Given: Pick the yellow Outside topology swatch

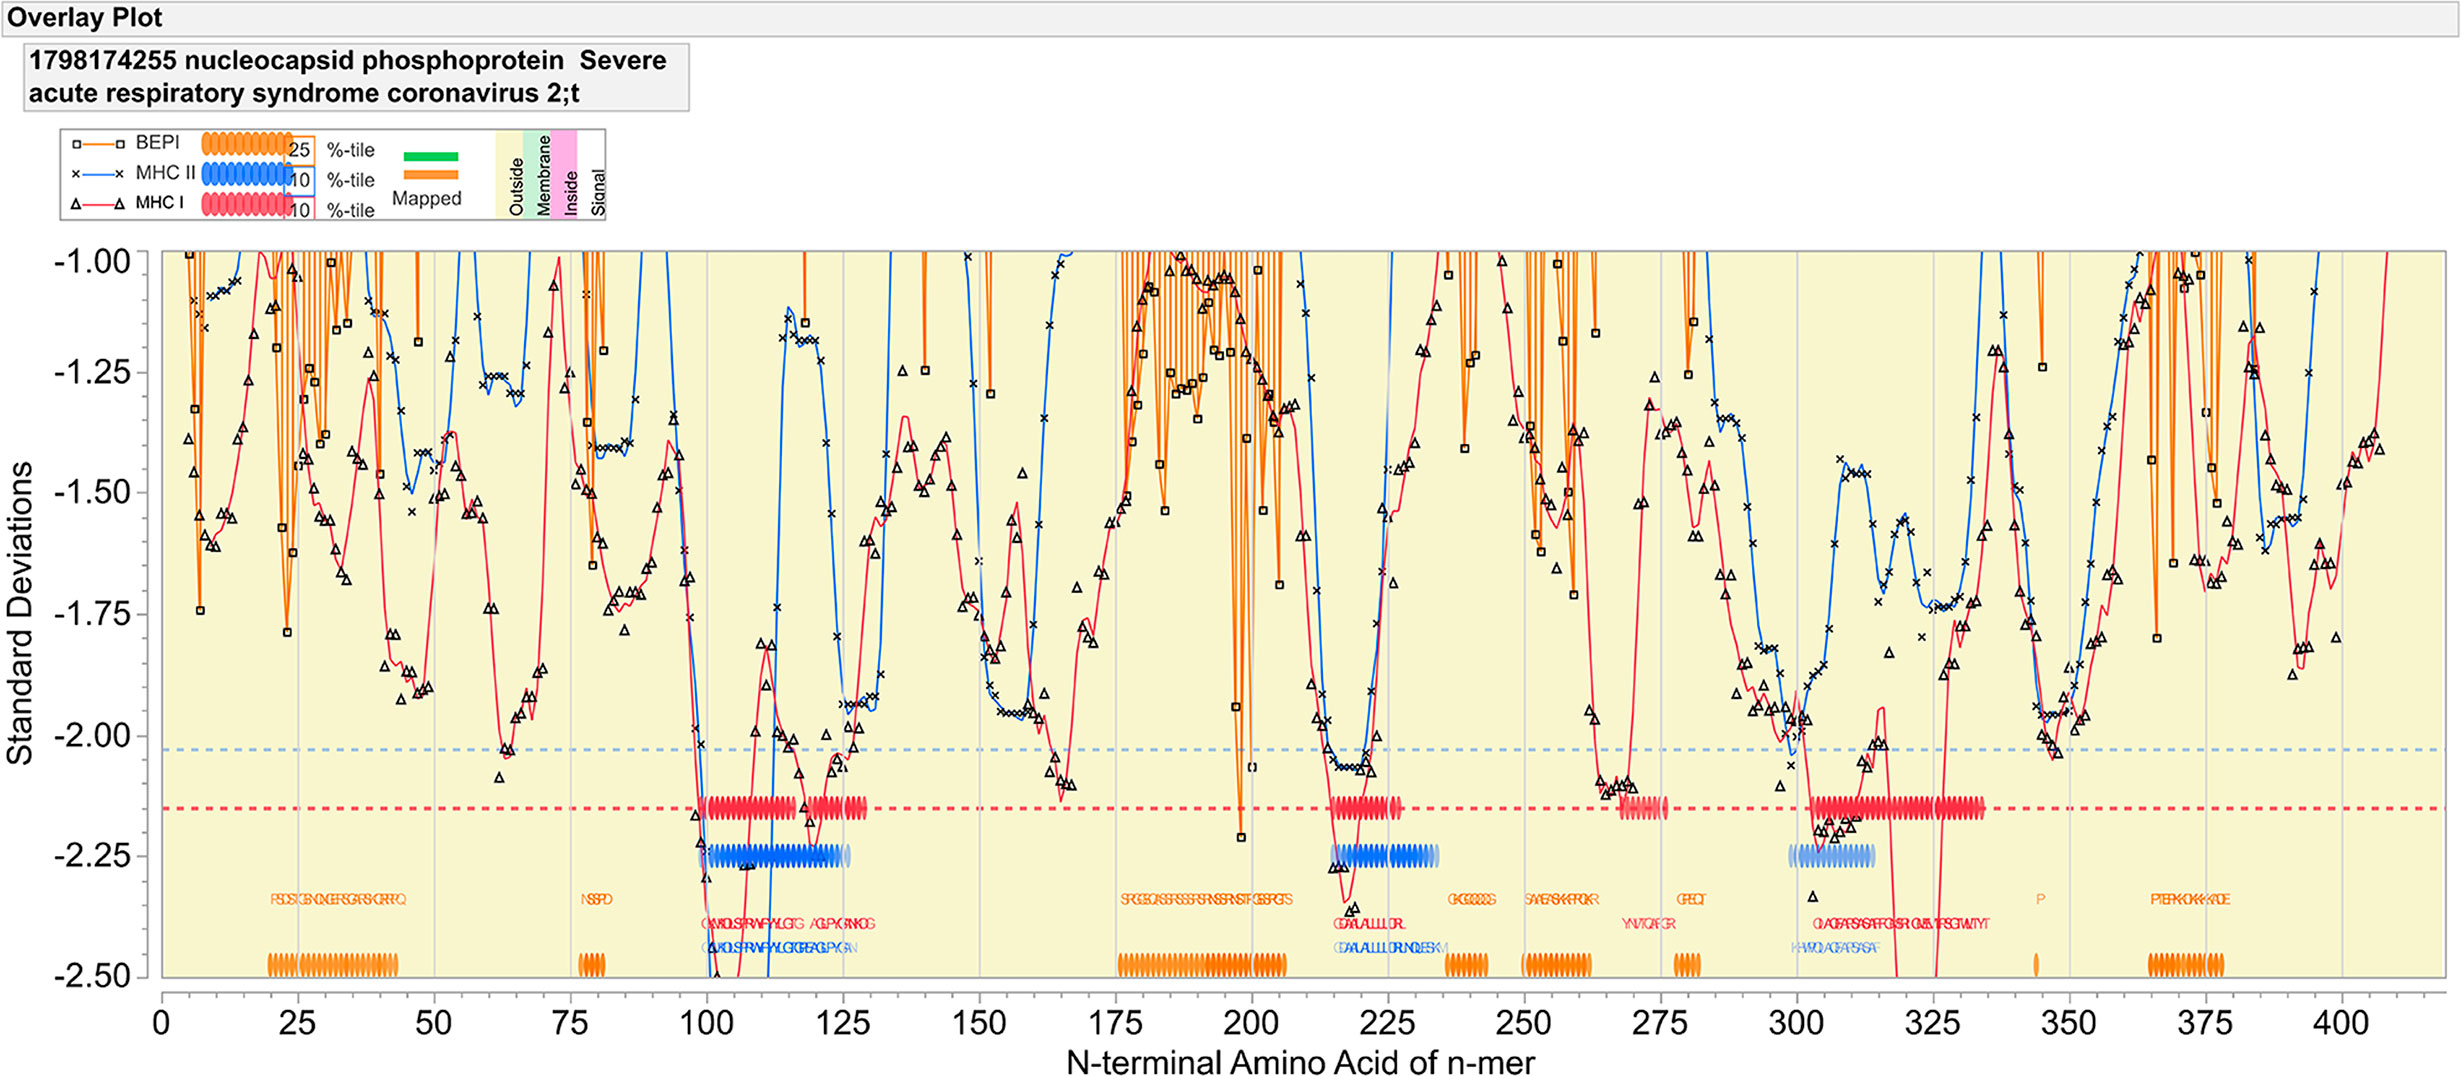Looking at the screenshot, I should click(x=510, y=174).
